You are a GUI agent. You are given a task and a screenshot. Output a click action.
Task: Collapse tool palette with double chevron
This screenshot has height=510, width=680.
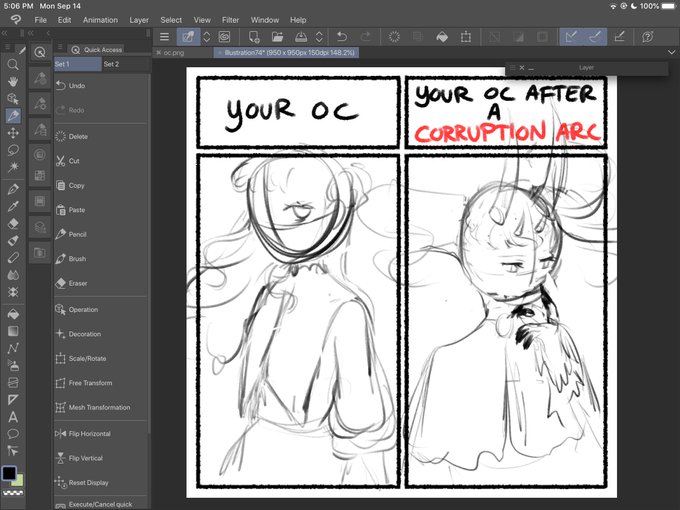click(4, 33)
